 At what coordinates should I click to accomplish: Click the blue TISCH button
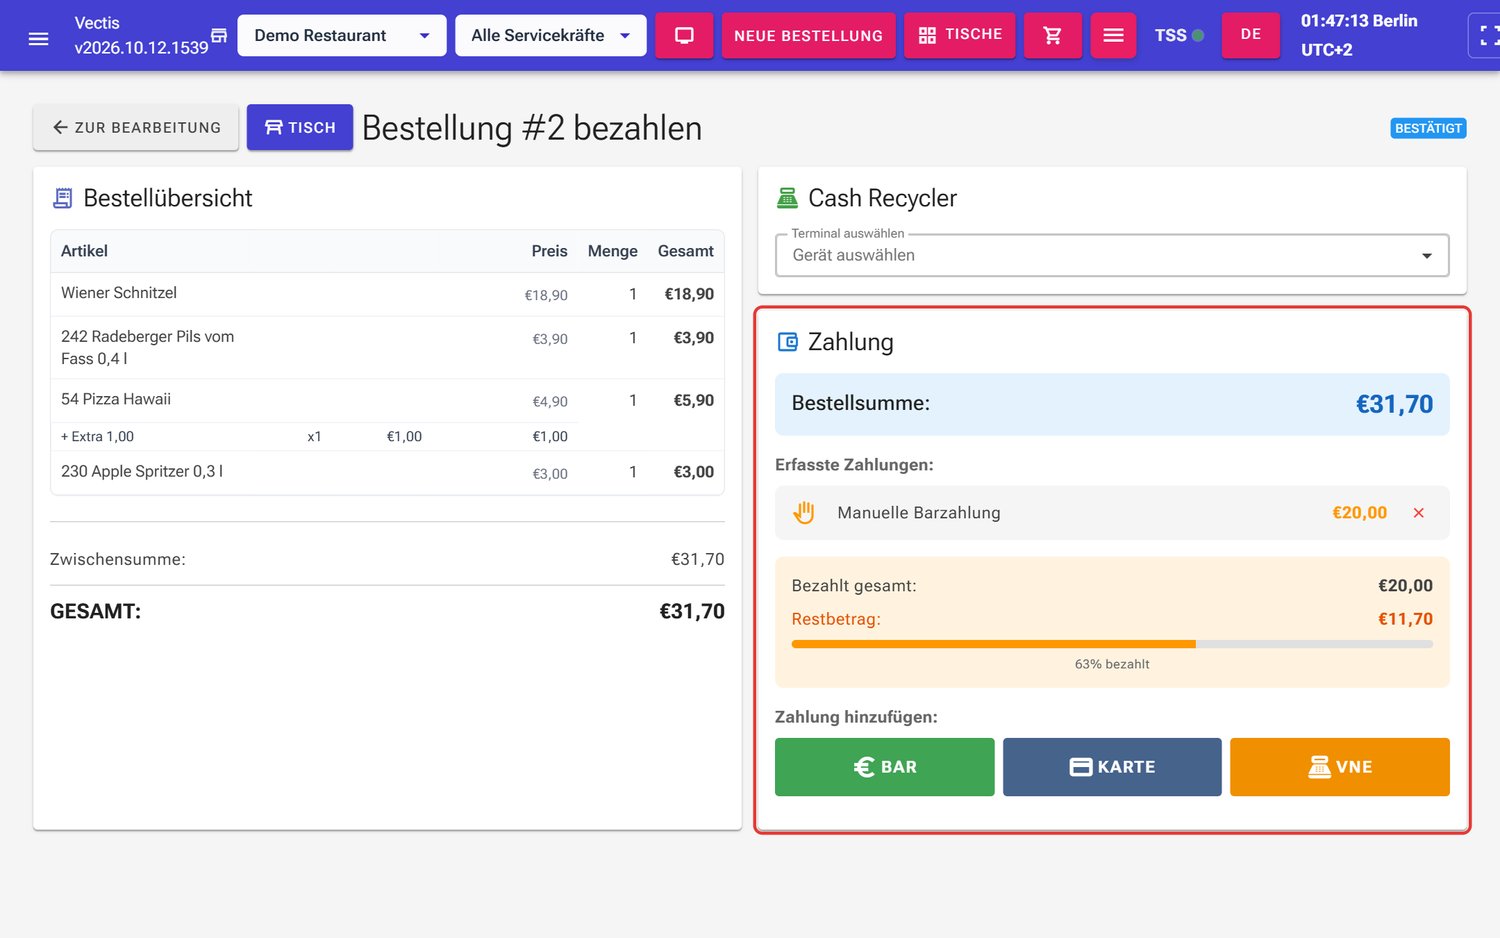point(300,127)
